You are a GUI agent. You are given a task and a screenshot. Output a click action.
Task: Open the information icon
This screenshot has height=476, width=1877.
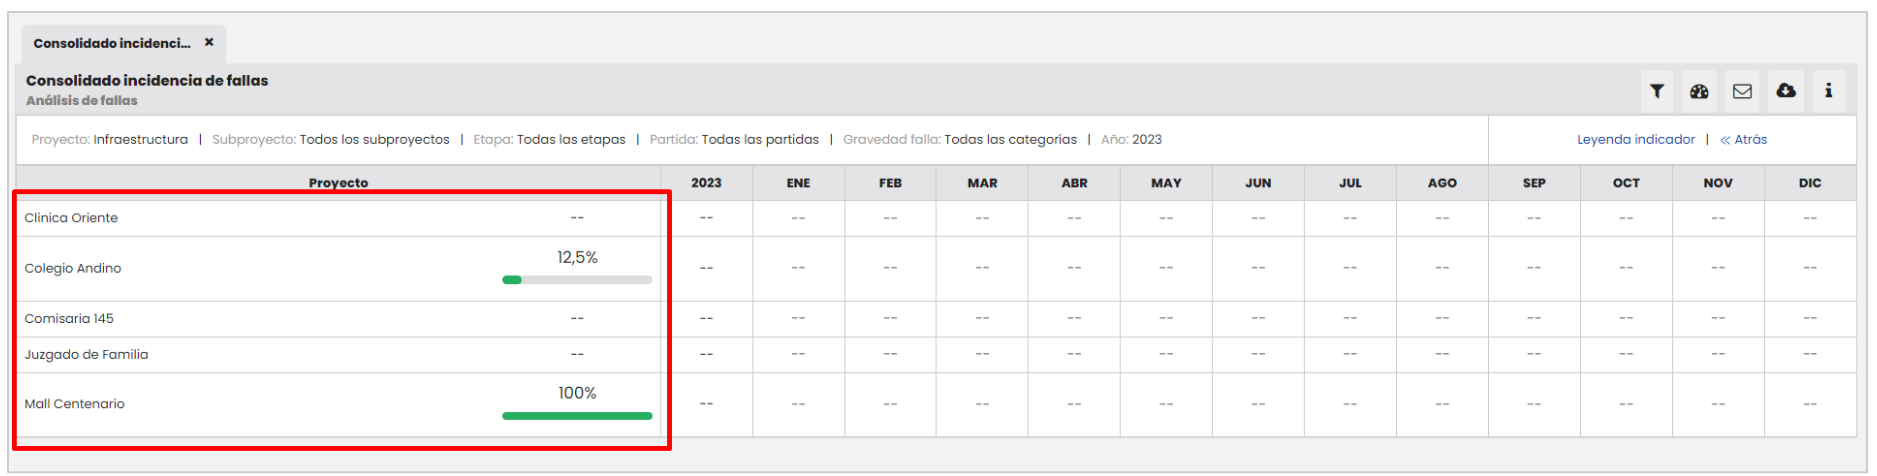pyautogui.click(x=1828, y=91)
